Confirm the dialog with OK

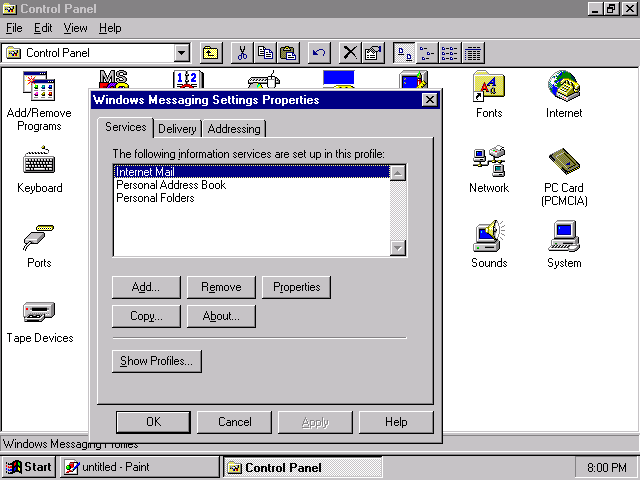click(x=153, y=422)
